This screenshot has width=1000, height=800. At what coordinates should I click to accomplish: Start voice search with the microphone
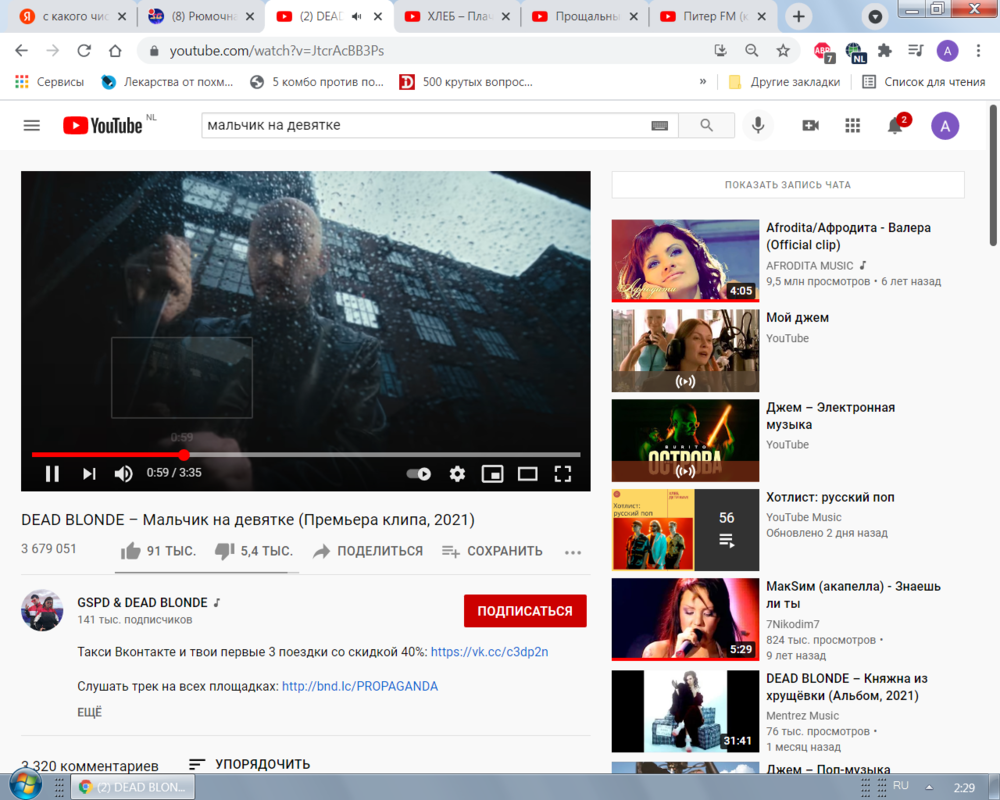tap(758, 126)
